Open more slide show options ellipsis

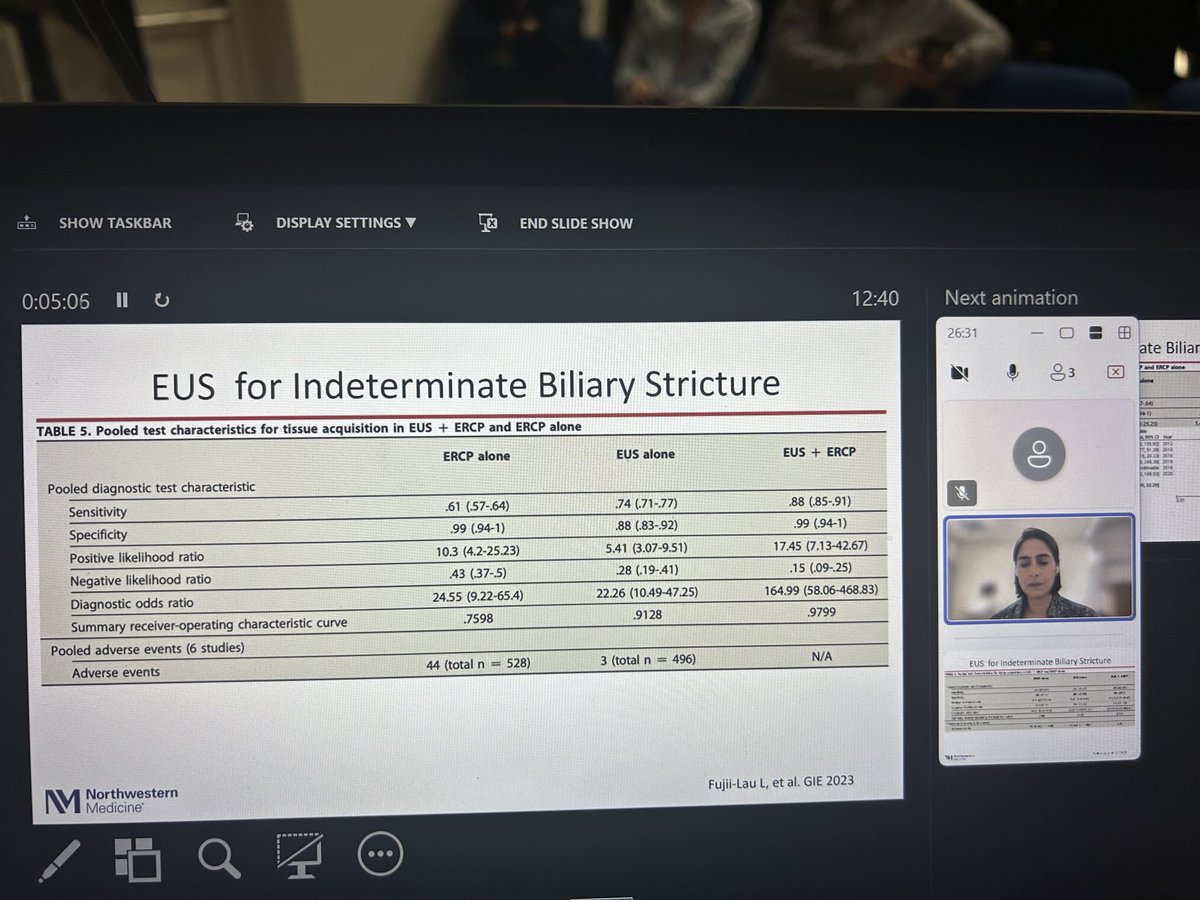pyautogui.click(x=380, y=855)
